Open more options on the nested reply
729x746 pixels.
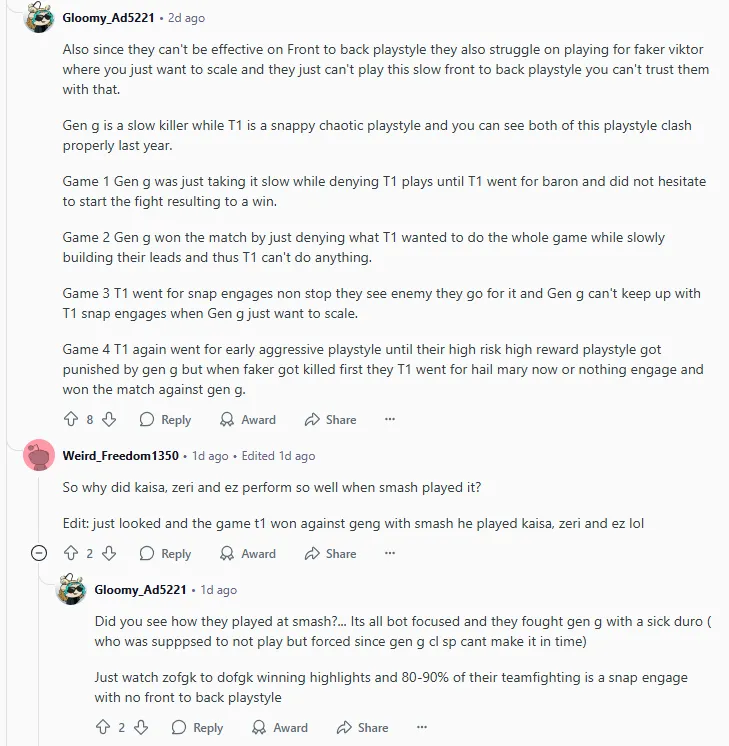click(x=422, y=728)
